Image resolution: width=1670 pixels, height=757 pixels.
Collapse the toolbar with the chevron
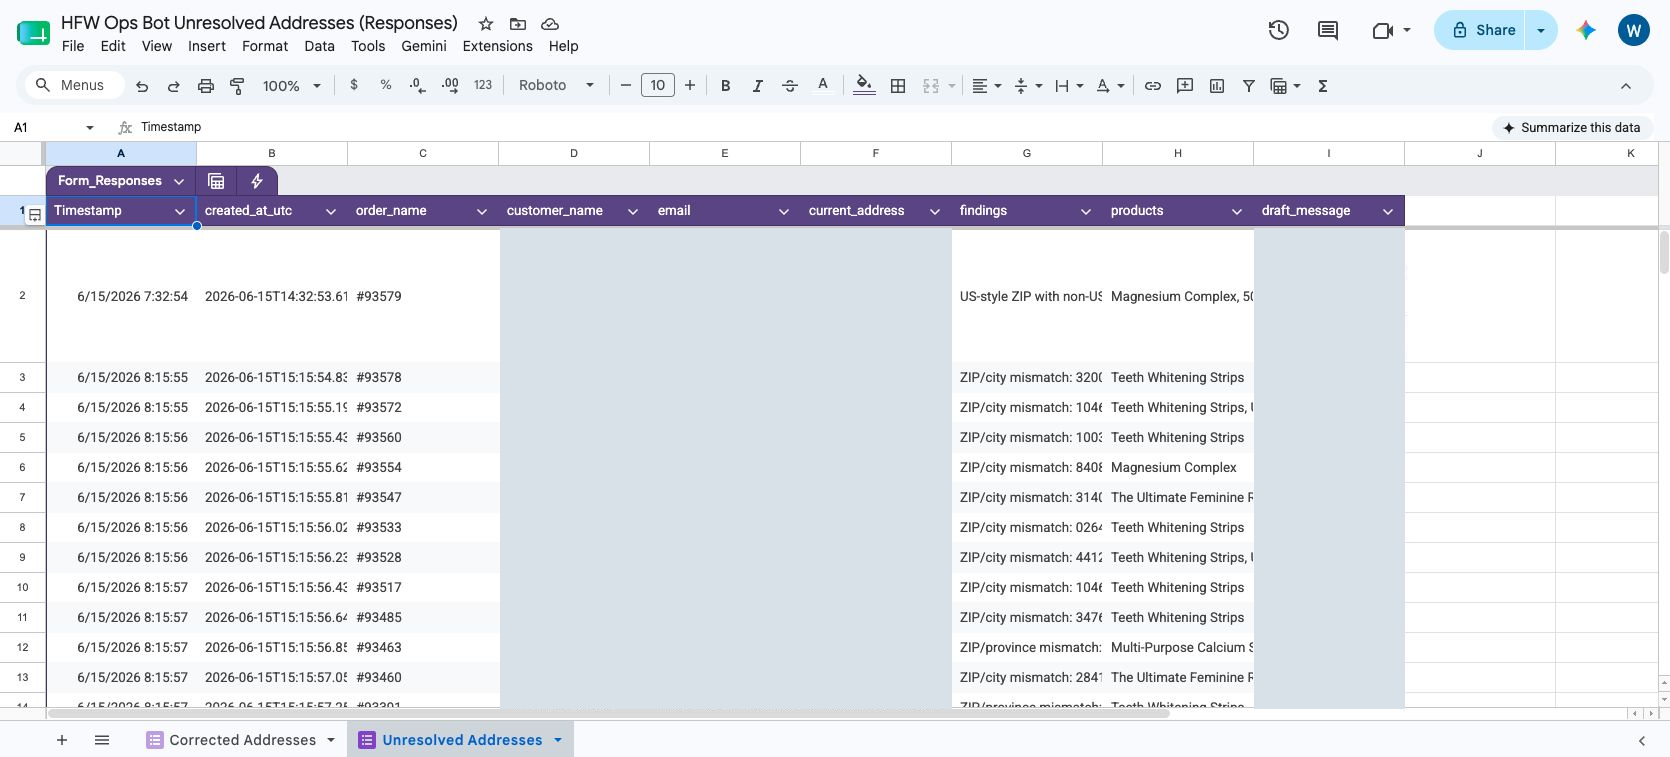pos(1626,86)
